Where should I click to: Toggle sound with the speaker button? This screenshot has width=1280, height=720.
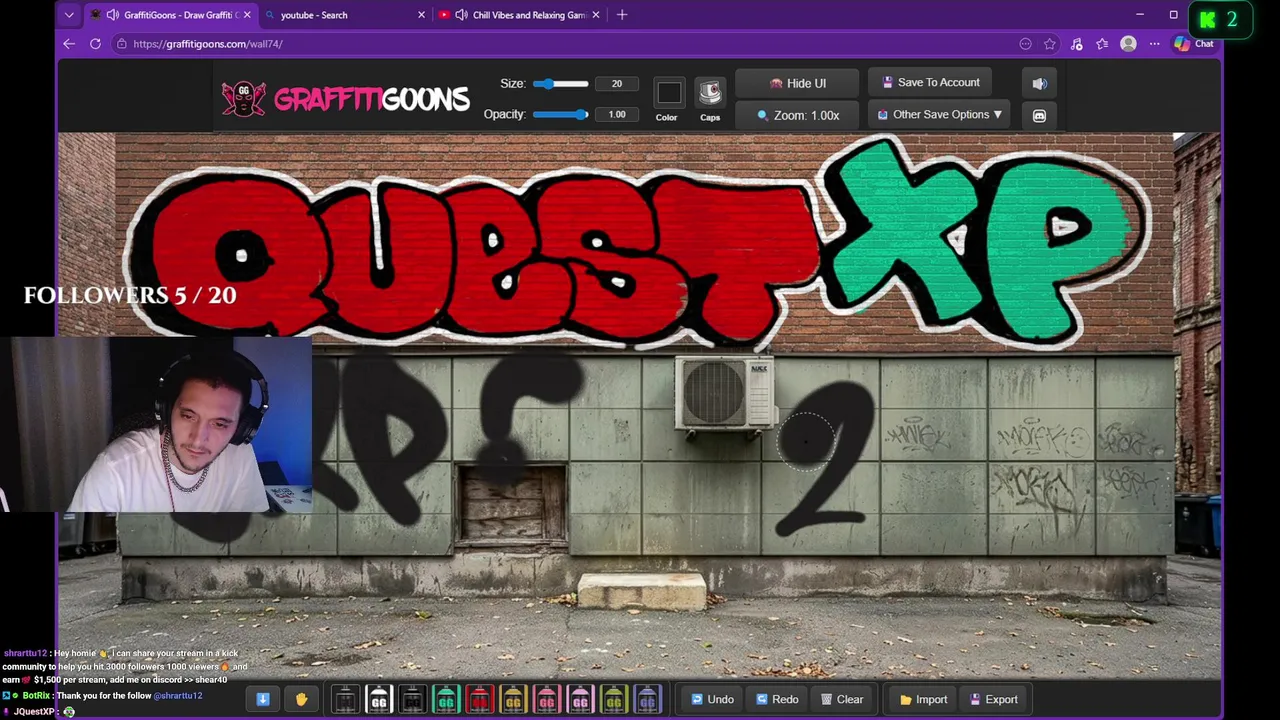(1039, 83)
